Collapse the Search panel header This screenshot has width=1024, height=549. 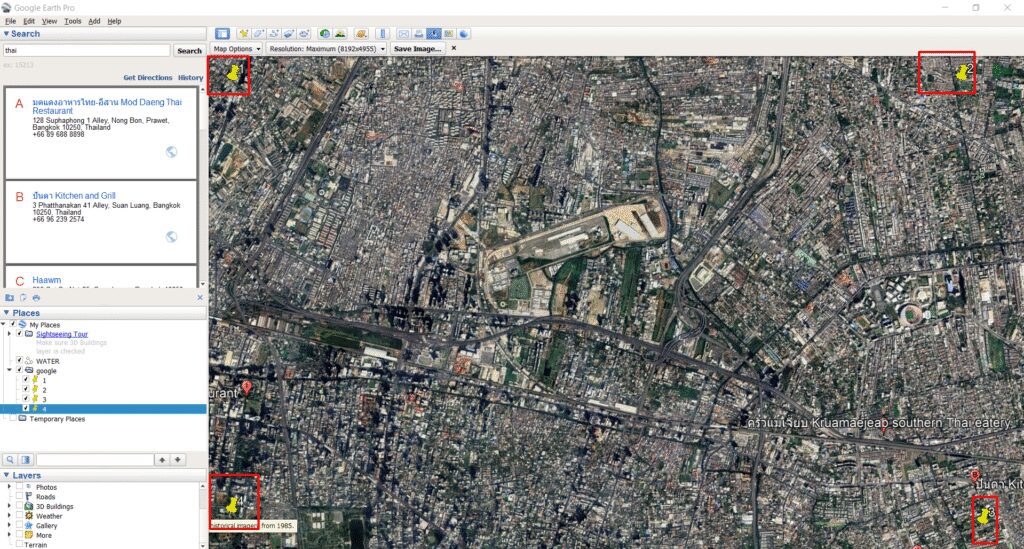pos(103,33)
